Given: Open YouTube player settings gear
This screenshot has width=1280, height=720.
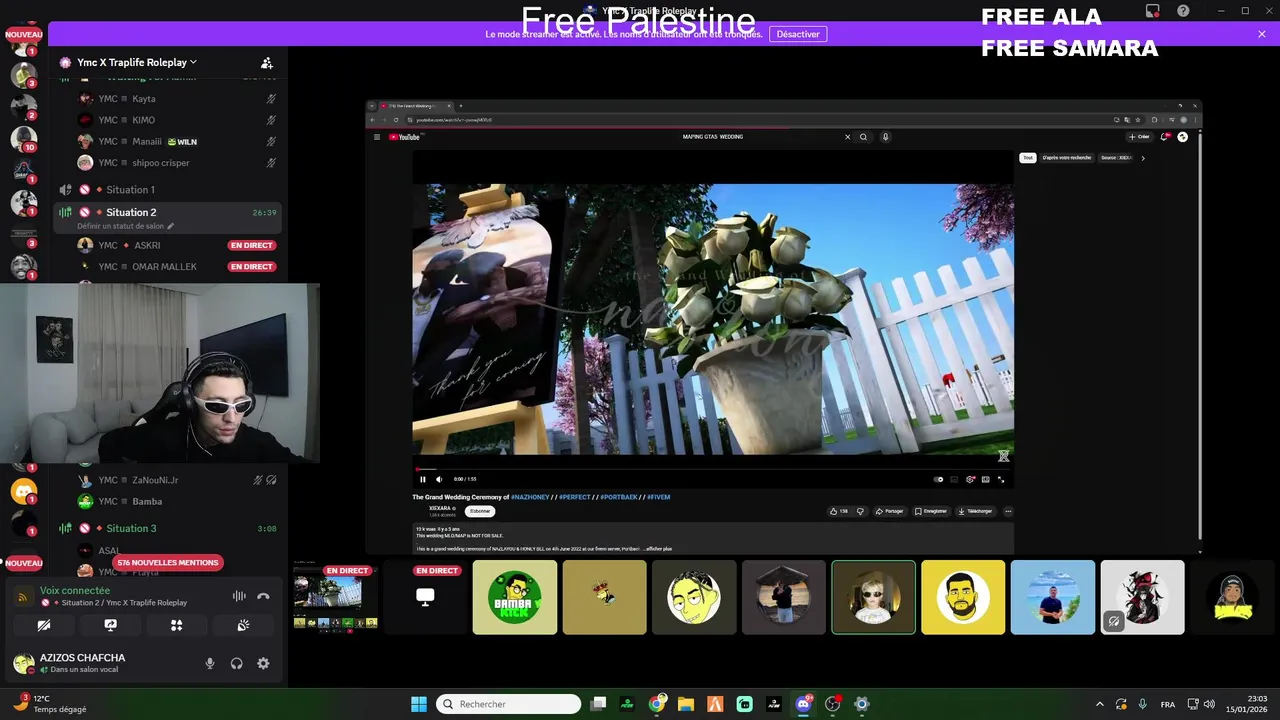Looking at the screenshot, I should 970,479.
